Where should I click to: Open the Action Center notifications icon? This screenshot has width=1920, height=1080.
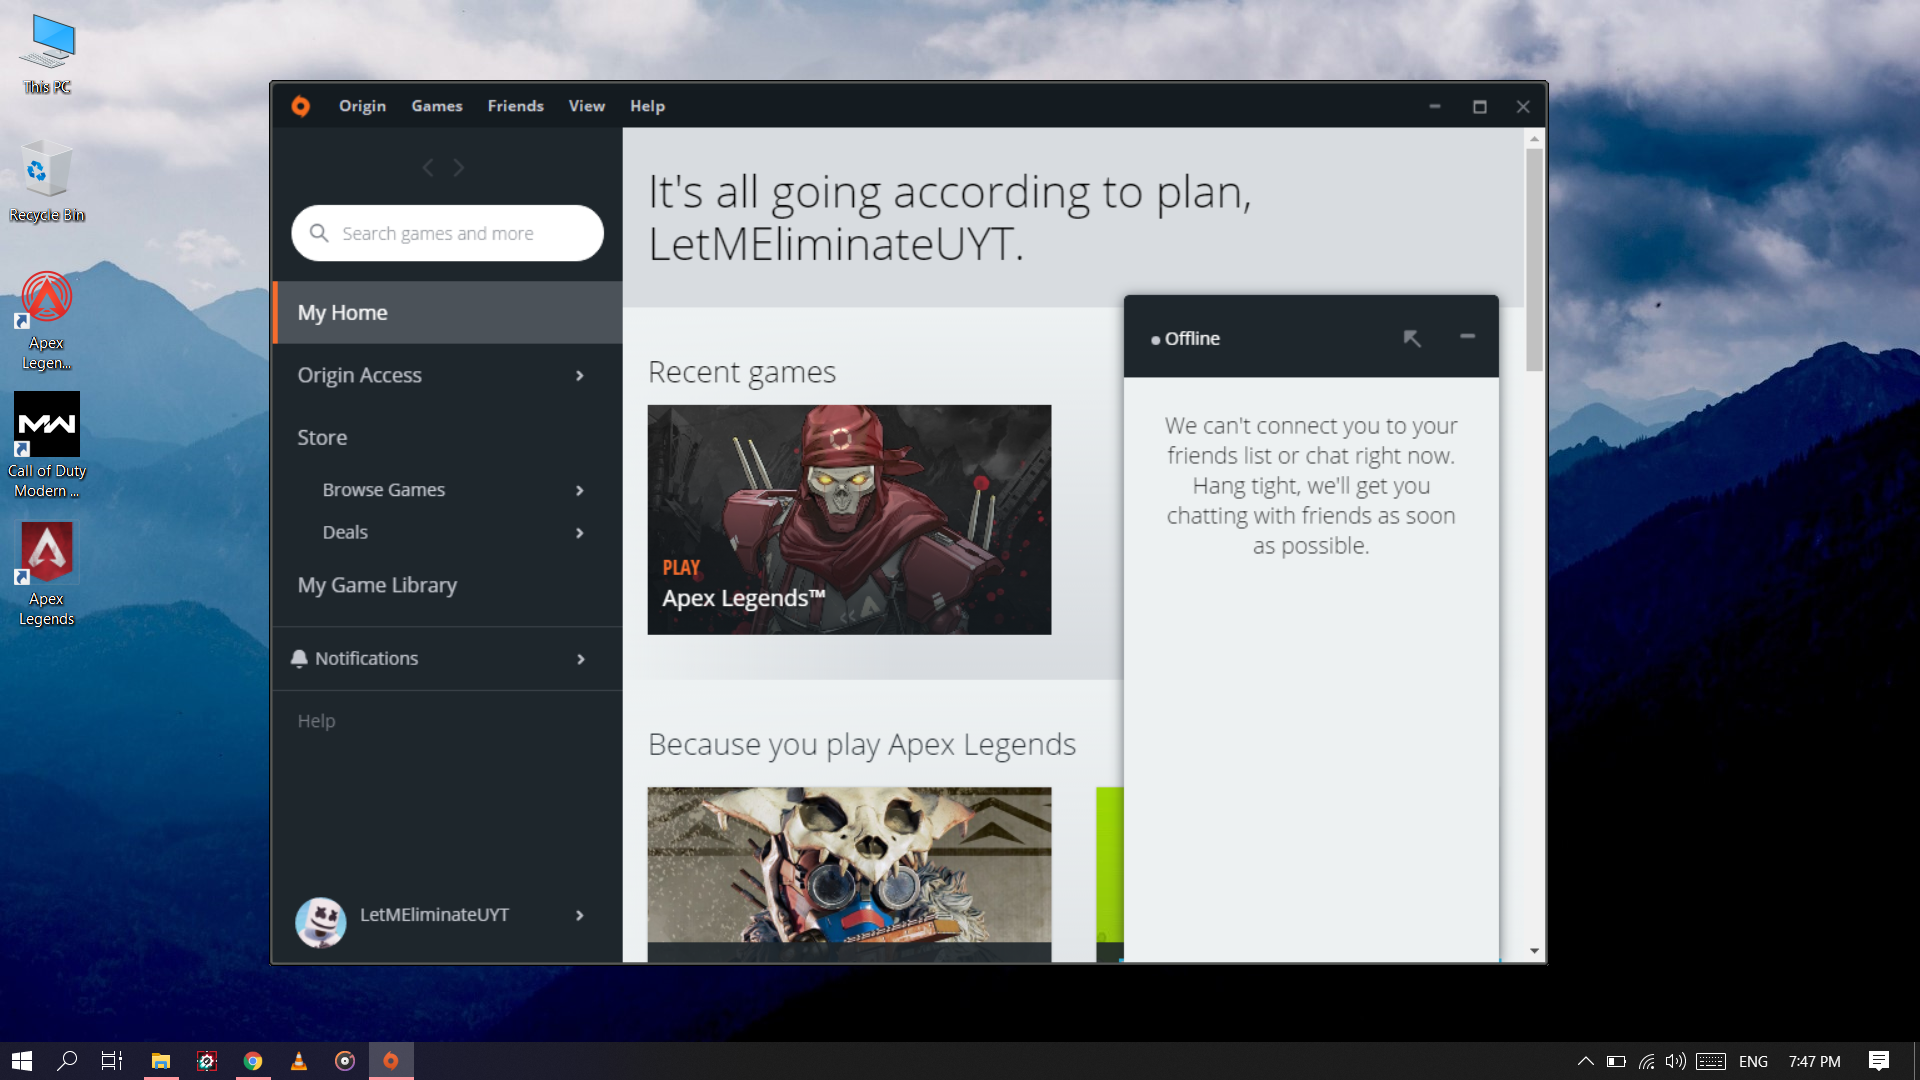[1879, 1061]
